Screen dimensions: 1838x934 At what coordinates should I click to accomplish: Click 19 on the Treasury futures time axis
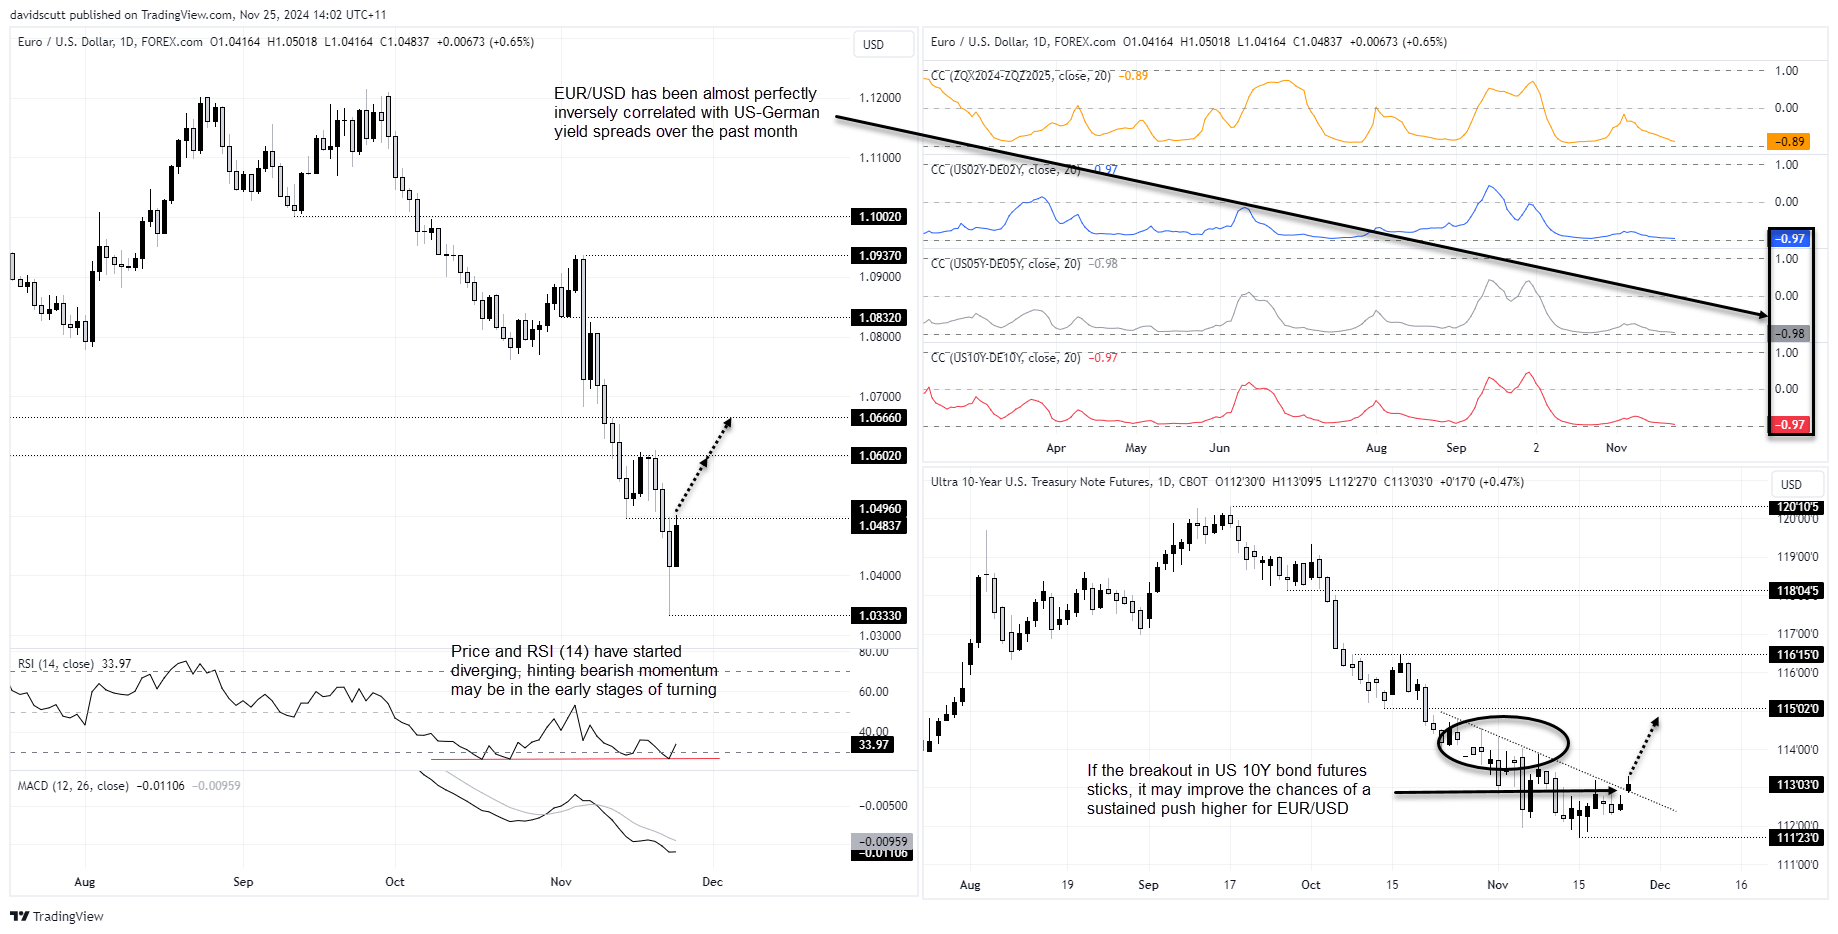click(1068, 885)
